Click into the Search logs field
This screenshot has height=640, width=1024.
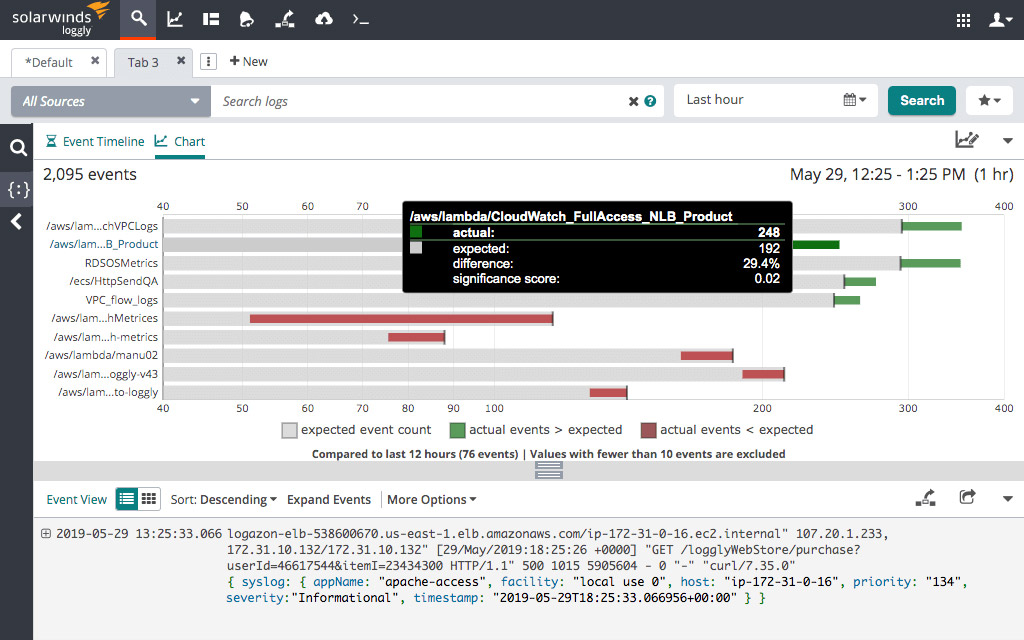[x=420, y=101]
